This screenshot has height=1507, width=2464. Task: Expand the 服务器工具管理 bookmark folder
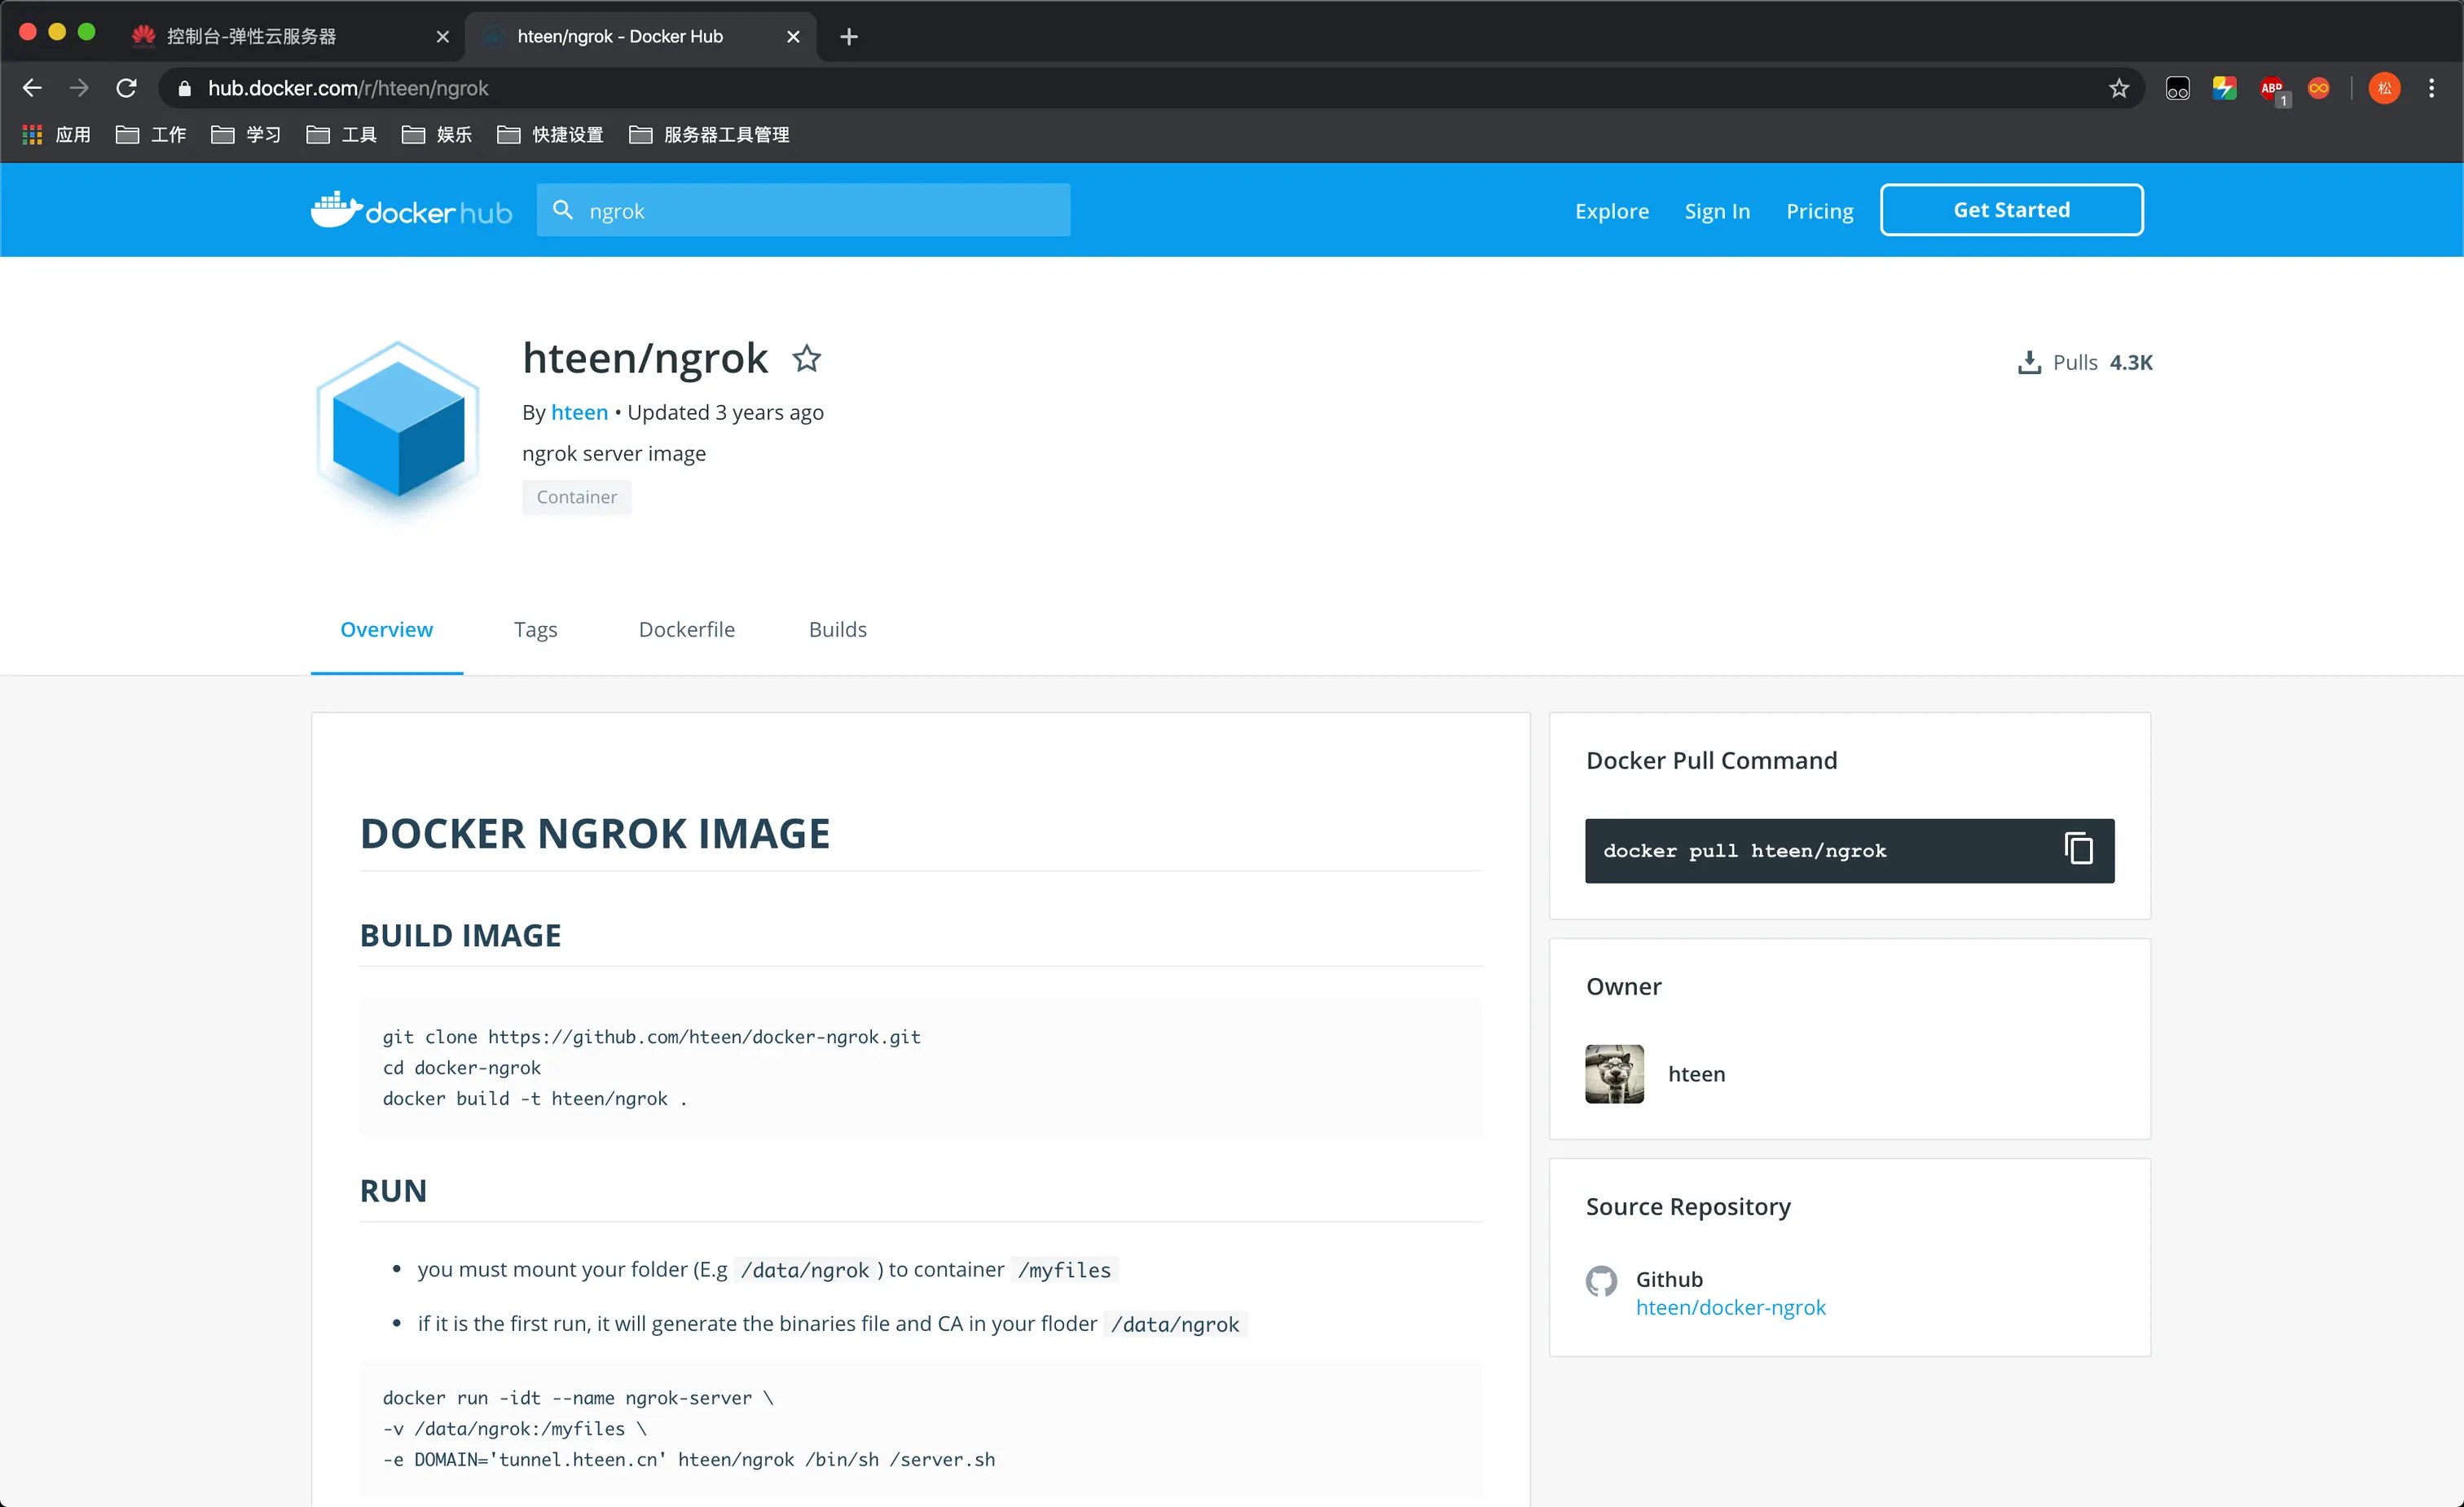[x=709, y=134]
